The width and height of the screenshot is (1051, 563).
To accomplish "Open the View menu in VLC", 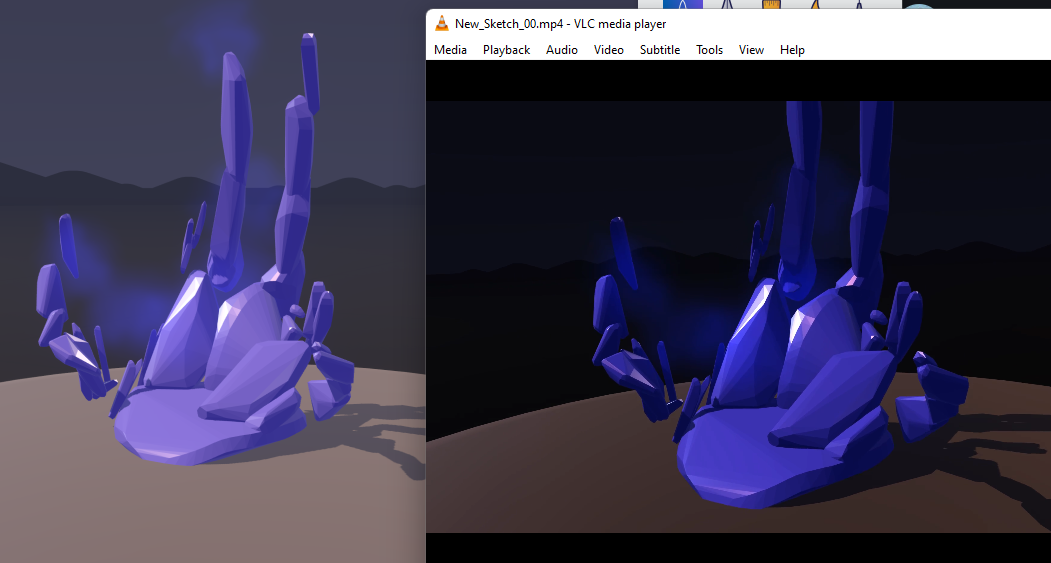I will [751, 50].
